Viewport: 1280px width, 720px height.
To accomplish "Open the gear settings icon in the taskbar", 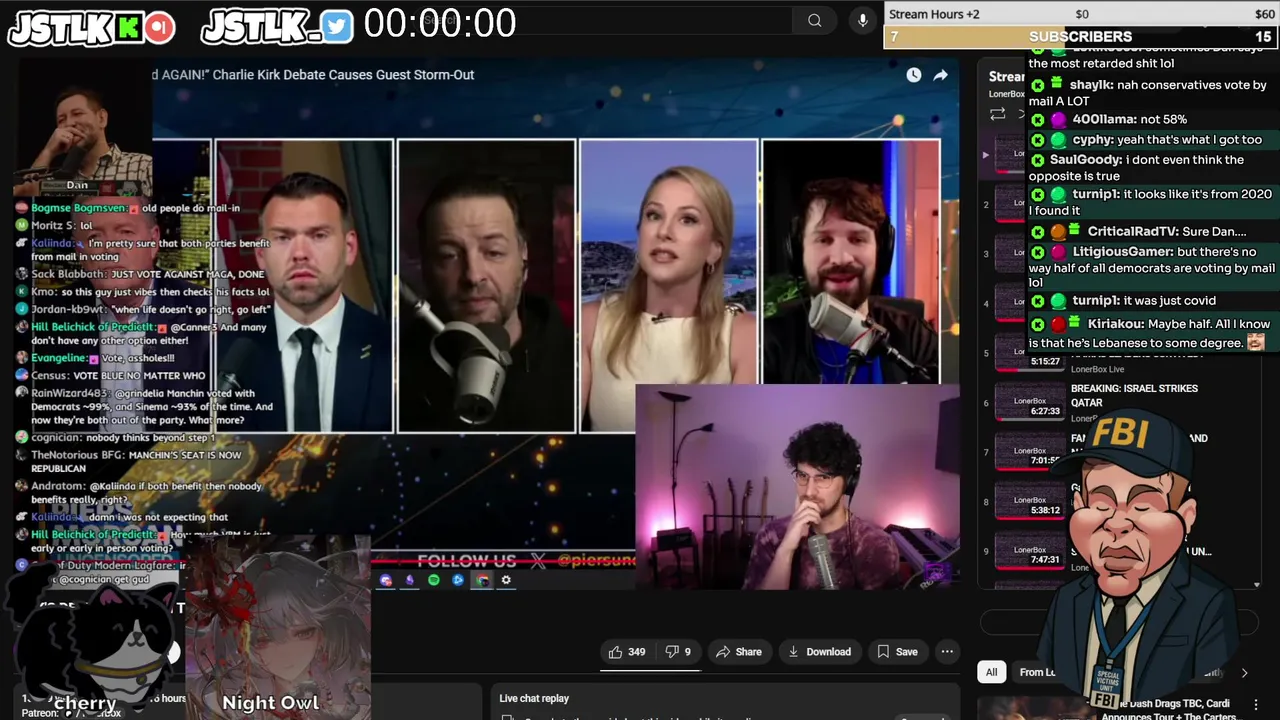I will [506, 580].
